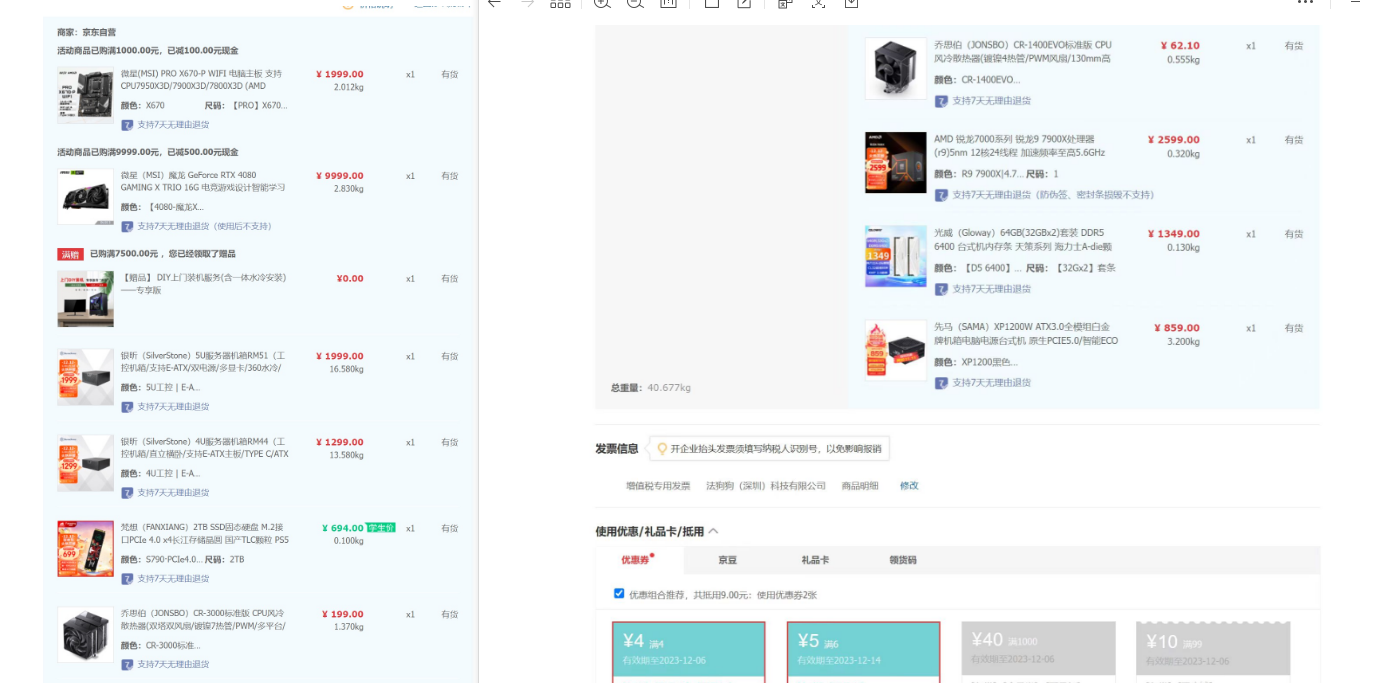
Task: Switch to the 领货码 tab
Action: pos(903,560)
